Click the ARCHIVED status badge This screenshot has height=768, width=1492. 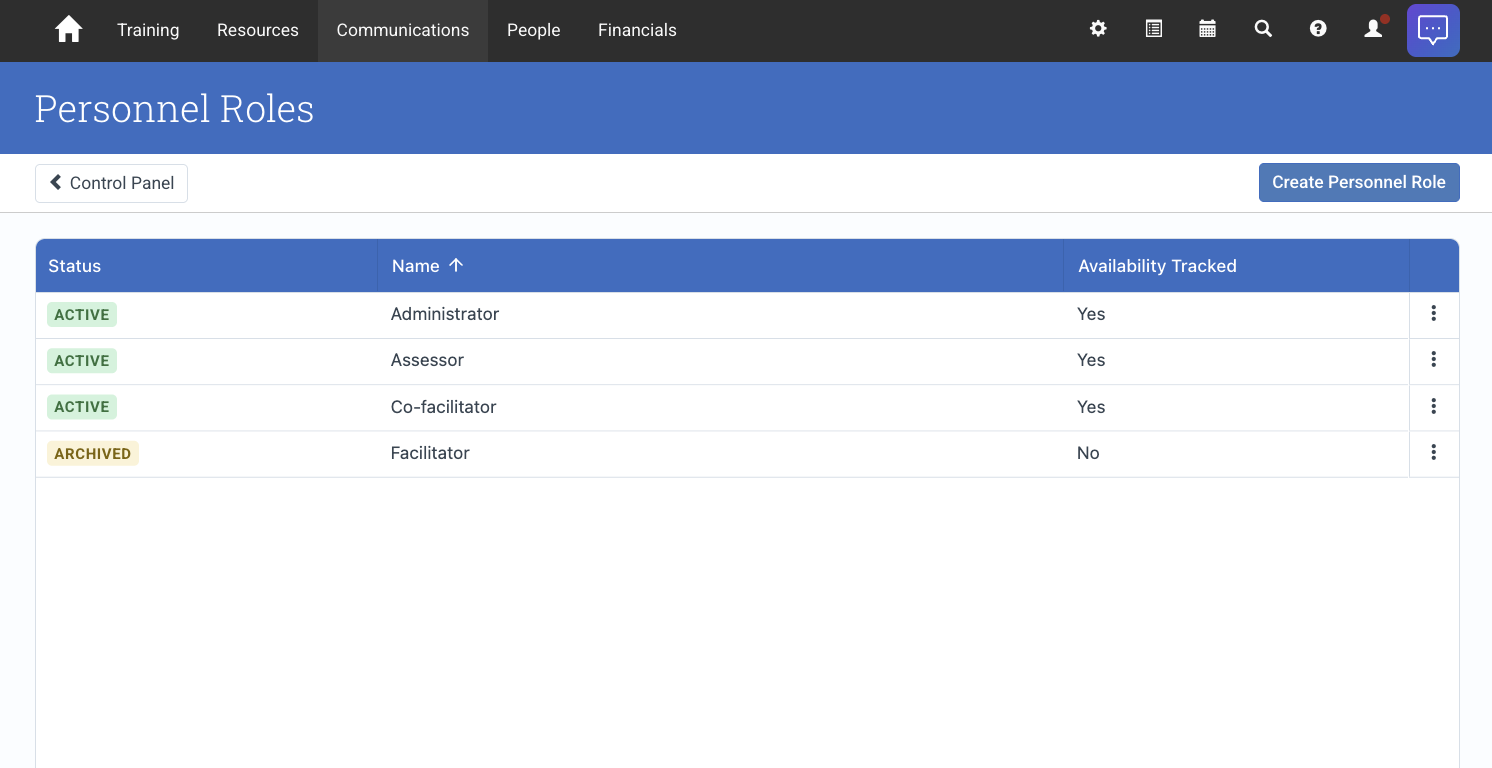[x=93, y=454]
